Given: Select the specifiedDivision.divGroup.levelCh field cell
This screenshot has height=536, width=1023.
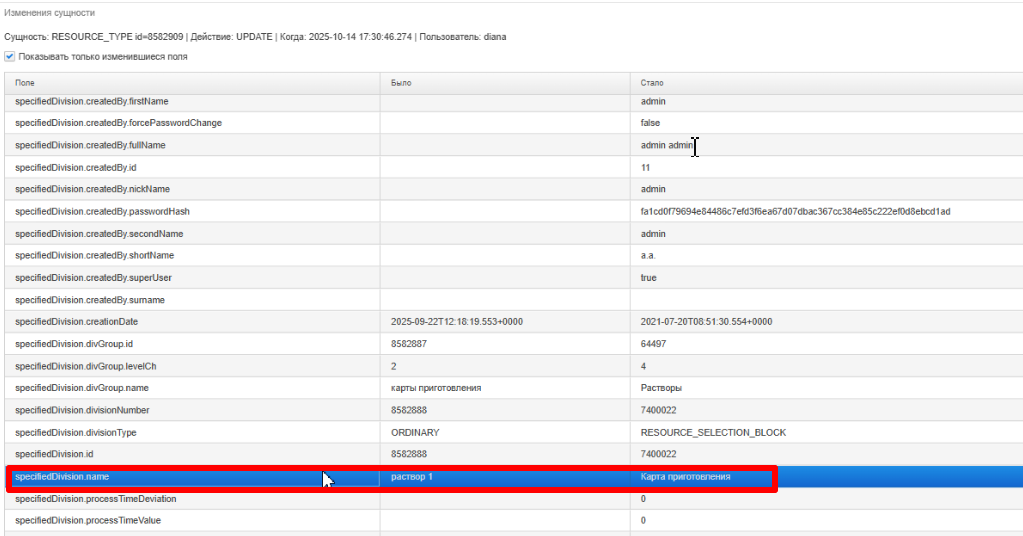Looking at the screenshot, I should click(x=192, y=366).
